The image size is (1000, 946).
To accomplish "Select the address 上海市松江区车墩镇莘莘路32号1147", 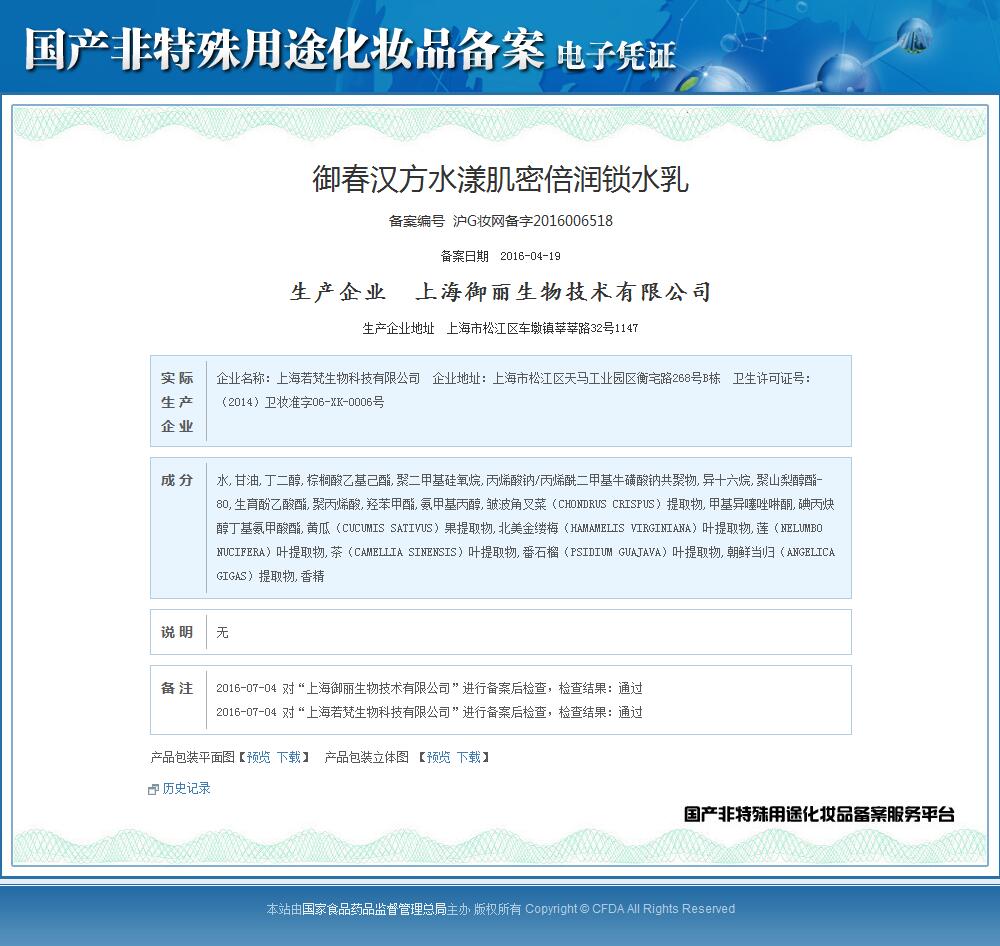I will tap(542, 328).
